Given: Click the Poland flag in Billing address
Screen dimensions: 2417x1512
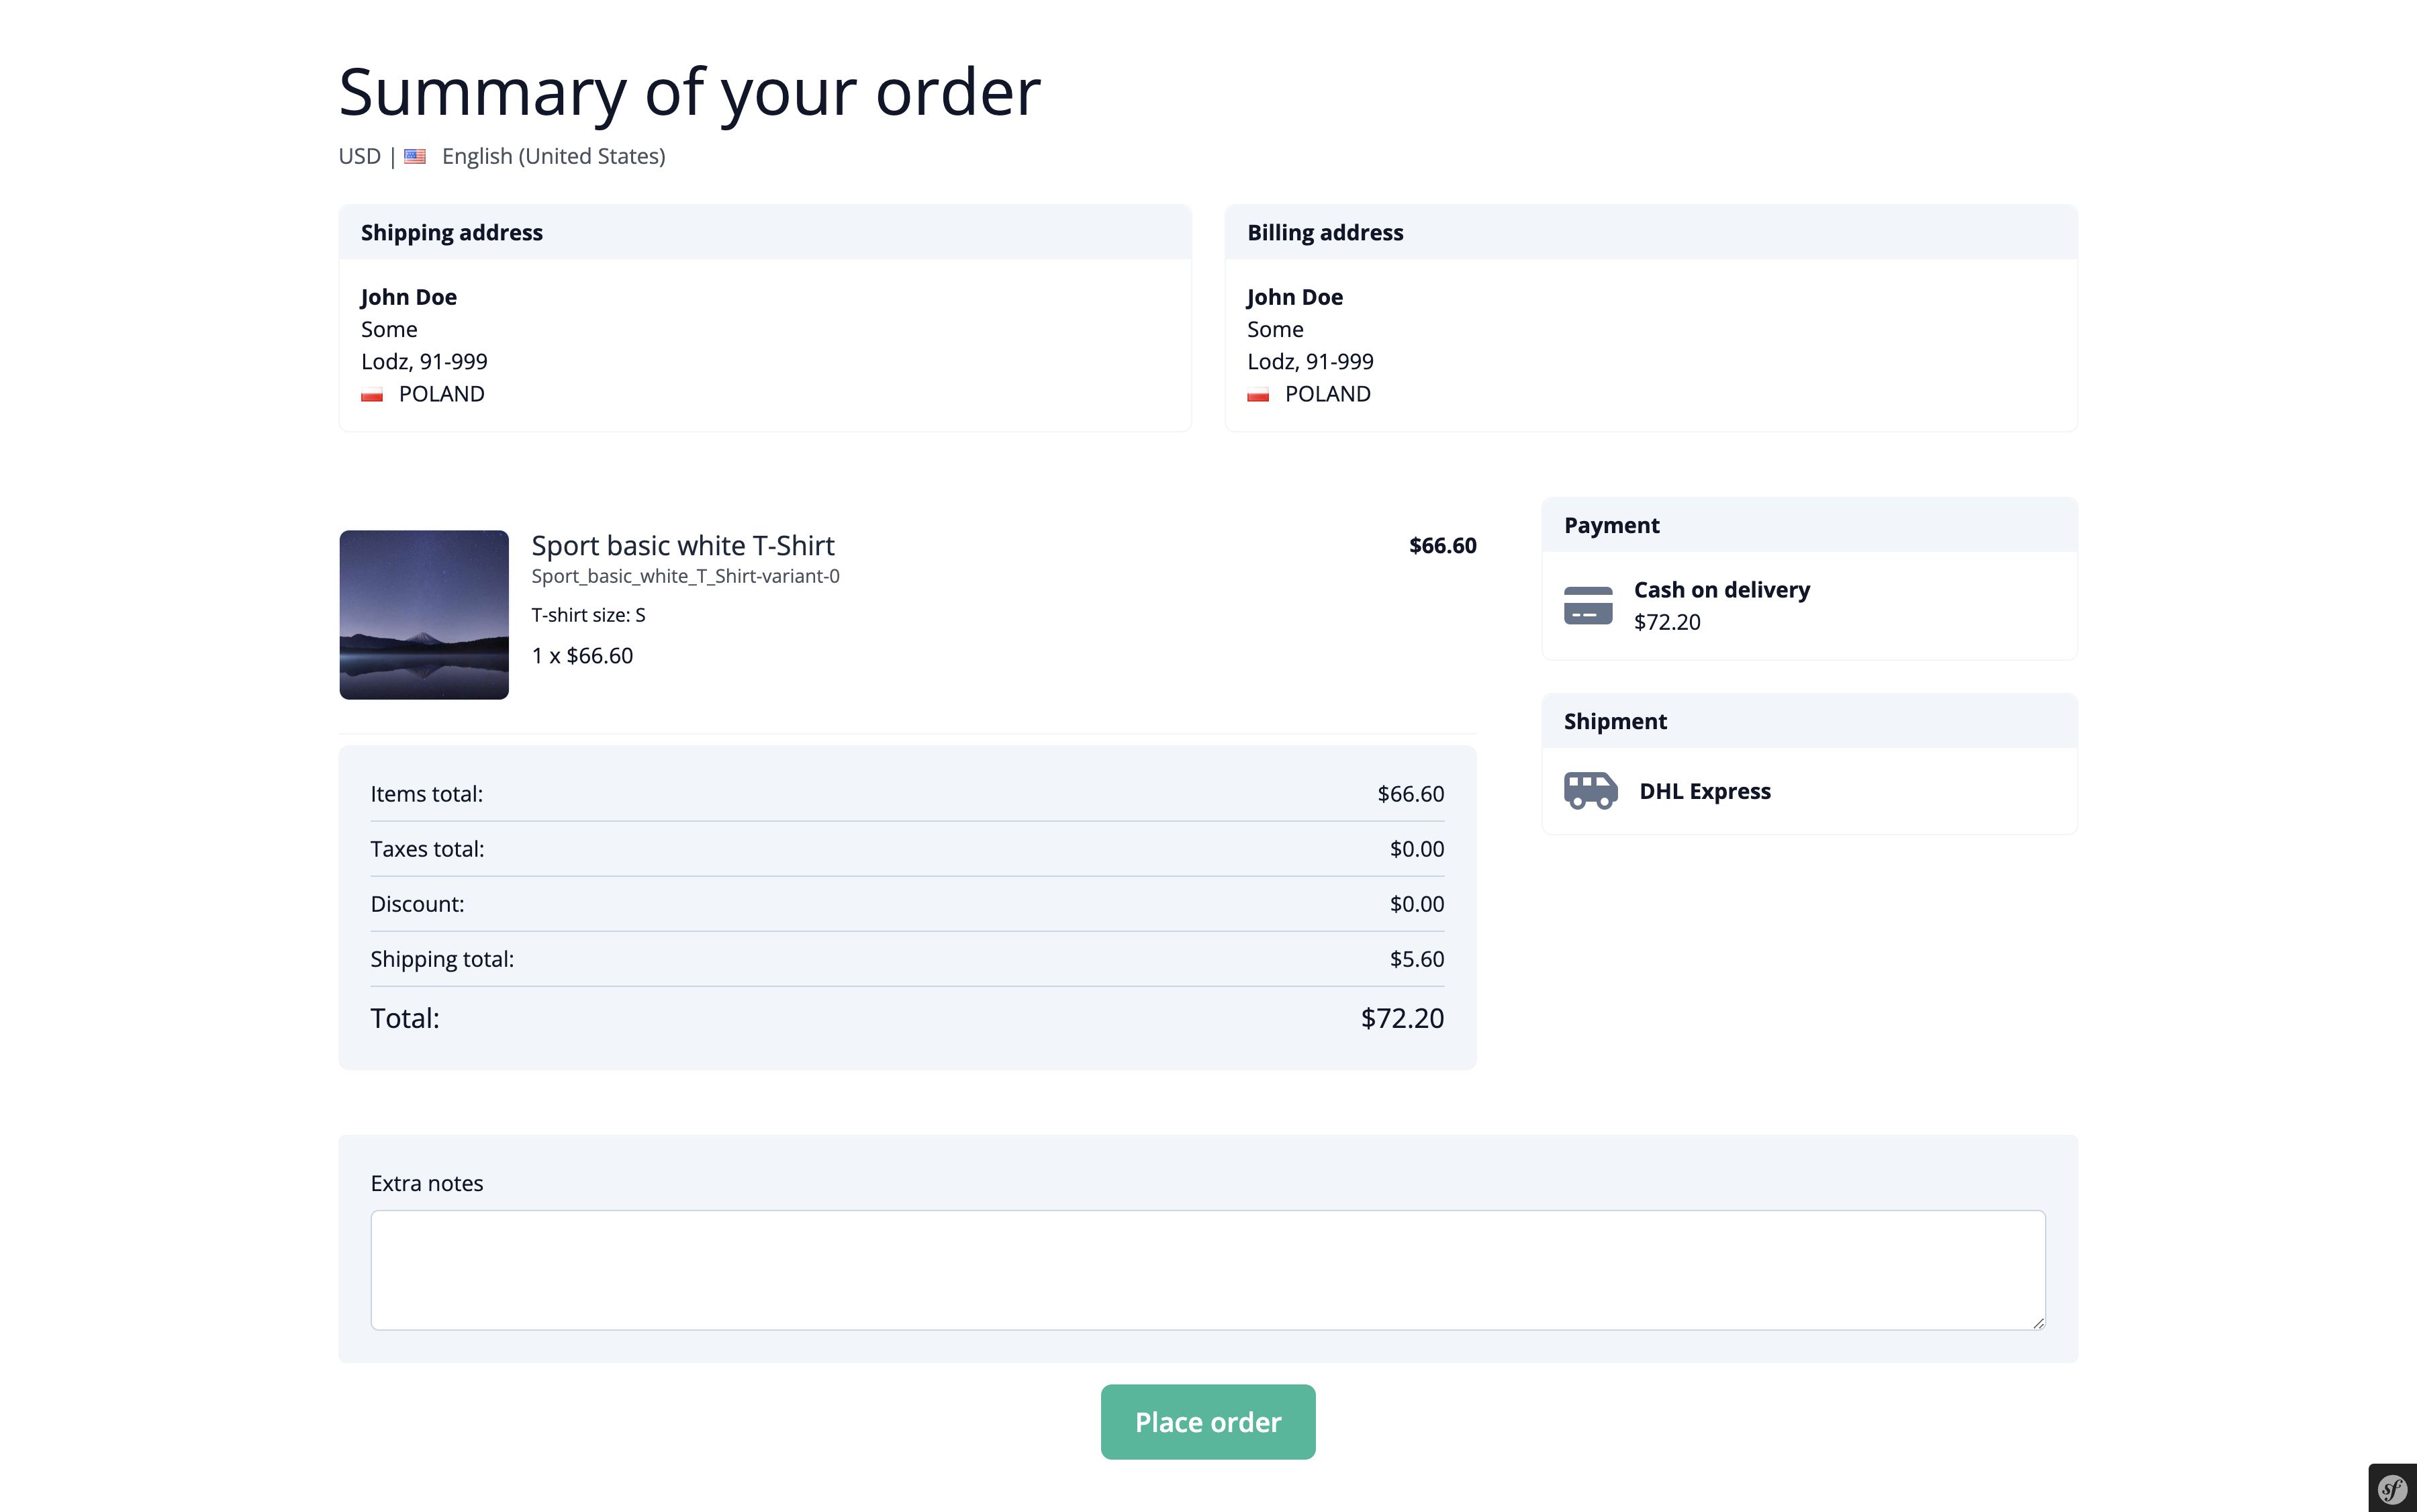Looking at the screenshot, I should tap(1258, 395).
